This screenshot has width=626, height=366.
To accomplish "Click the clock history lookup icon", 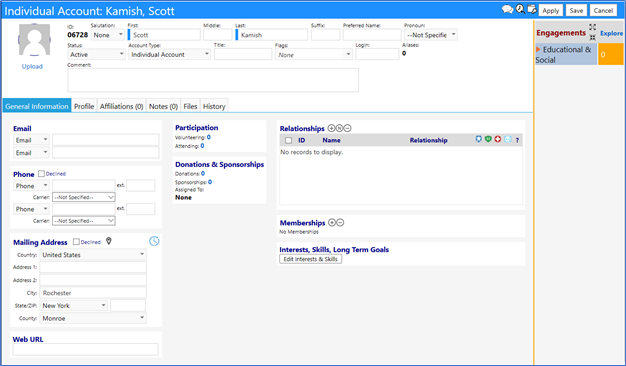I will 520,9.
